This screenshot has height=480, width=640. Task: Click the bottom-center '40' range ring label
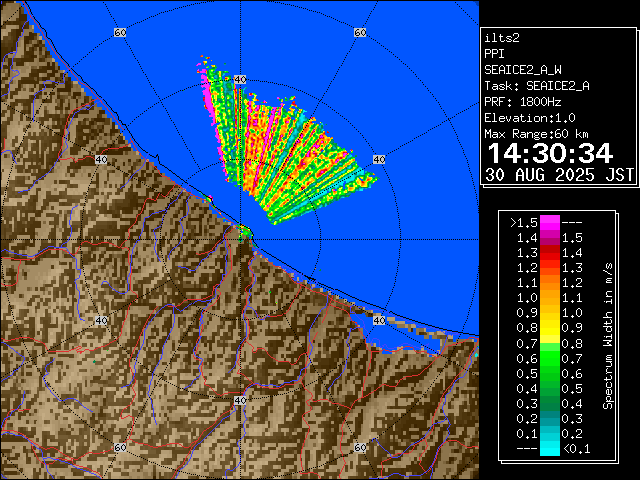(240, 400)
